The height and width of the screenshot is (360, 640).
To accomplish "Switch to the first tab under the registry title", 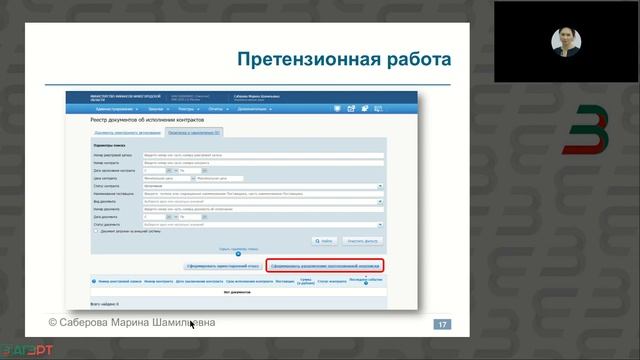I will (127, 133).
